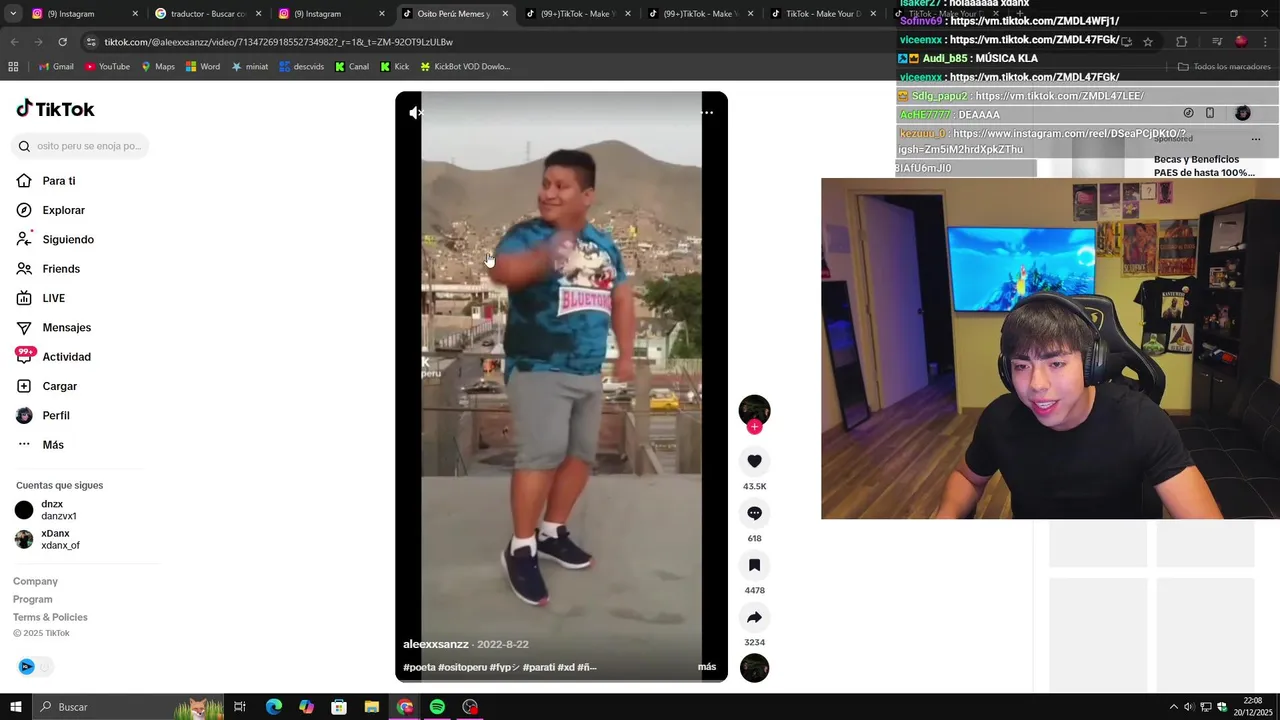Open the Canal bookmark
Viewport: 1280px width, 720px height.
pyautogui.click(x=351, y=67)
